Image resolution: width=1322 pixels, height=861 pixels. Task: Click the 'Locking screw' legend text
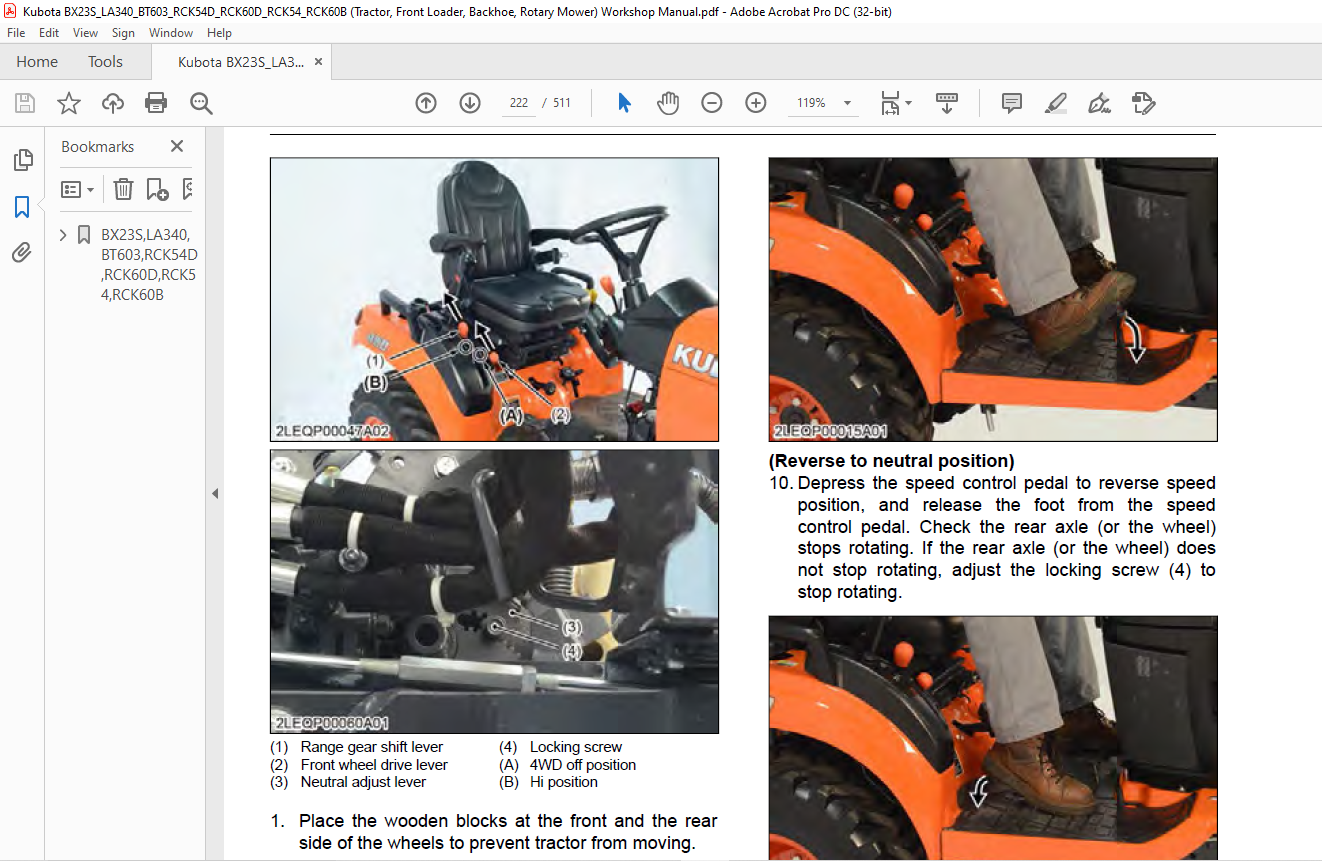point(576,747)
